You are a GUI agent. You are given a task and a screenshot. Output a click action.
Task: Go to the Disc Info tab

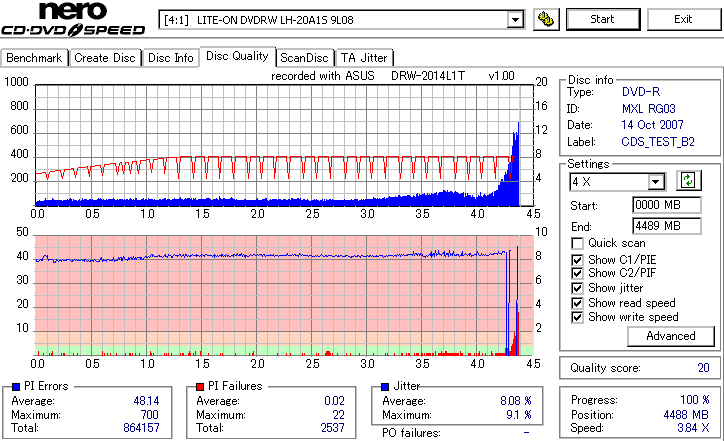tap(171, 58)
